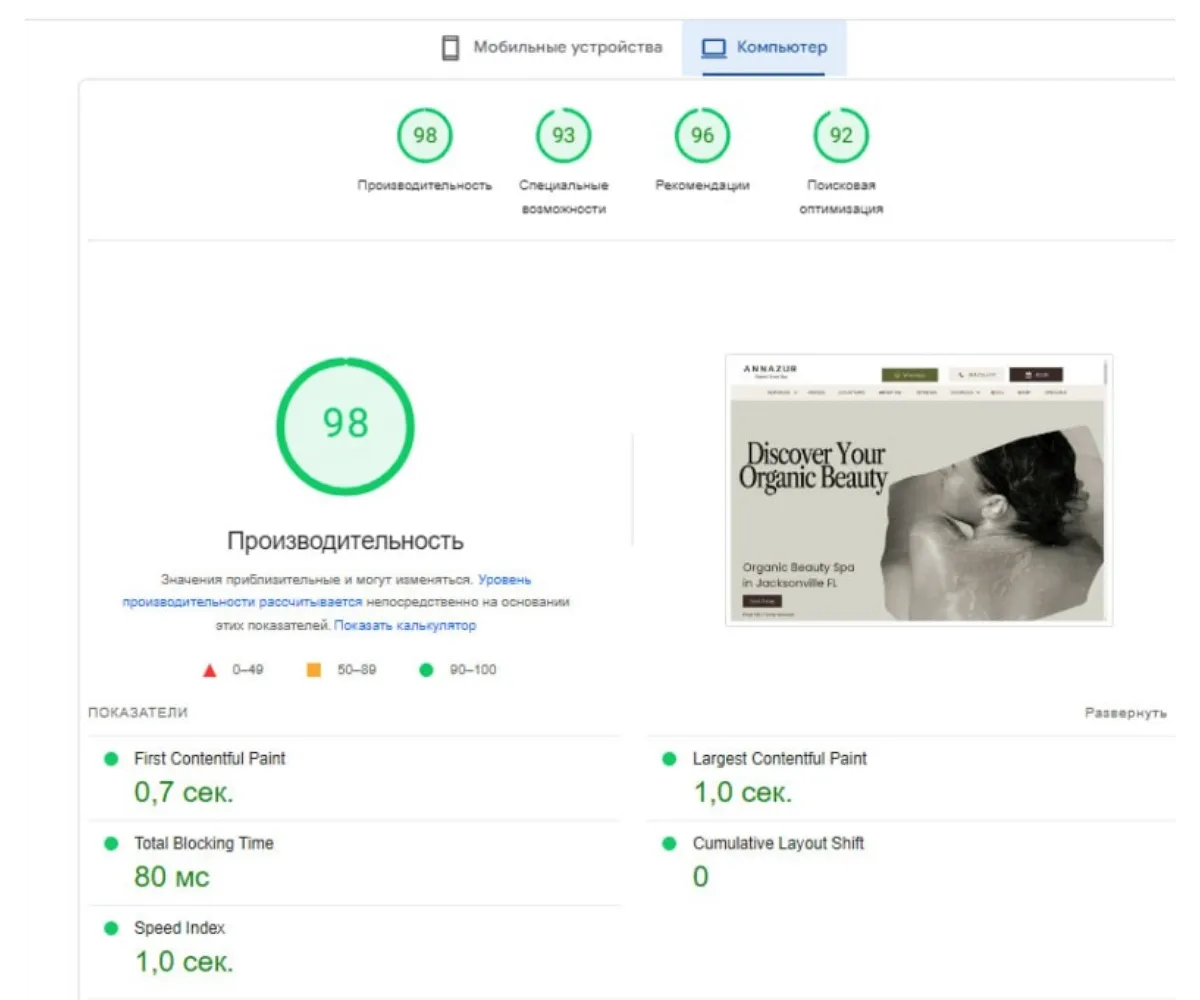Viewport: 1200px width, 1000px height.
Task: Click the green circle 90–100 legend icon
Action: 426,670
